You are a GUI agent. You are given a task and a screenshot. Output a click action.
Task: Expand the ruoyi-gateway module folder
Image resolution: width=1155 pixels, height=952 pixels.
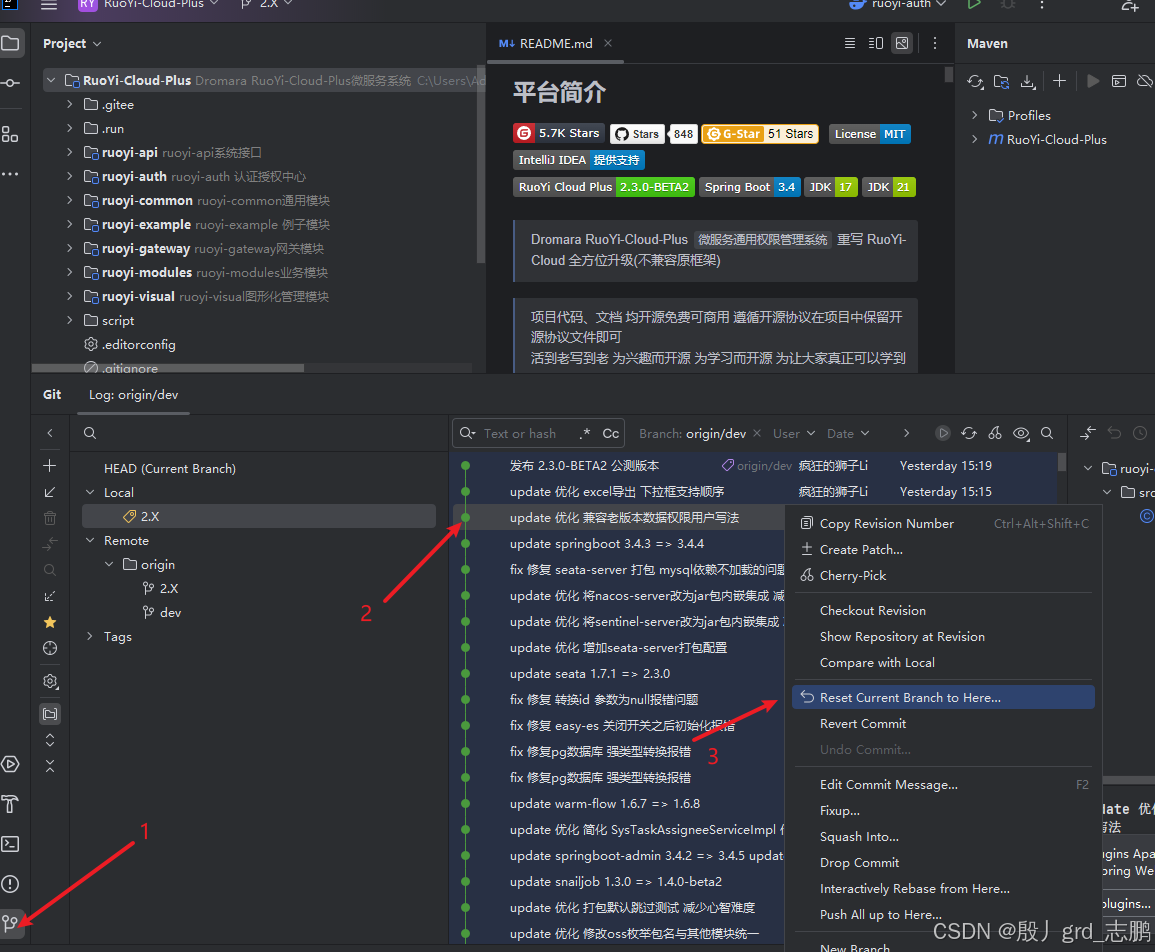[x=70, y=248]
